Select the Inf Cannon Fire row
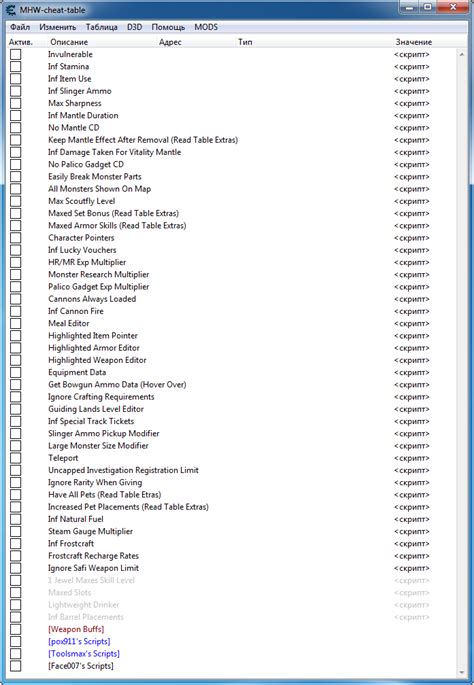 click(76, 311)
